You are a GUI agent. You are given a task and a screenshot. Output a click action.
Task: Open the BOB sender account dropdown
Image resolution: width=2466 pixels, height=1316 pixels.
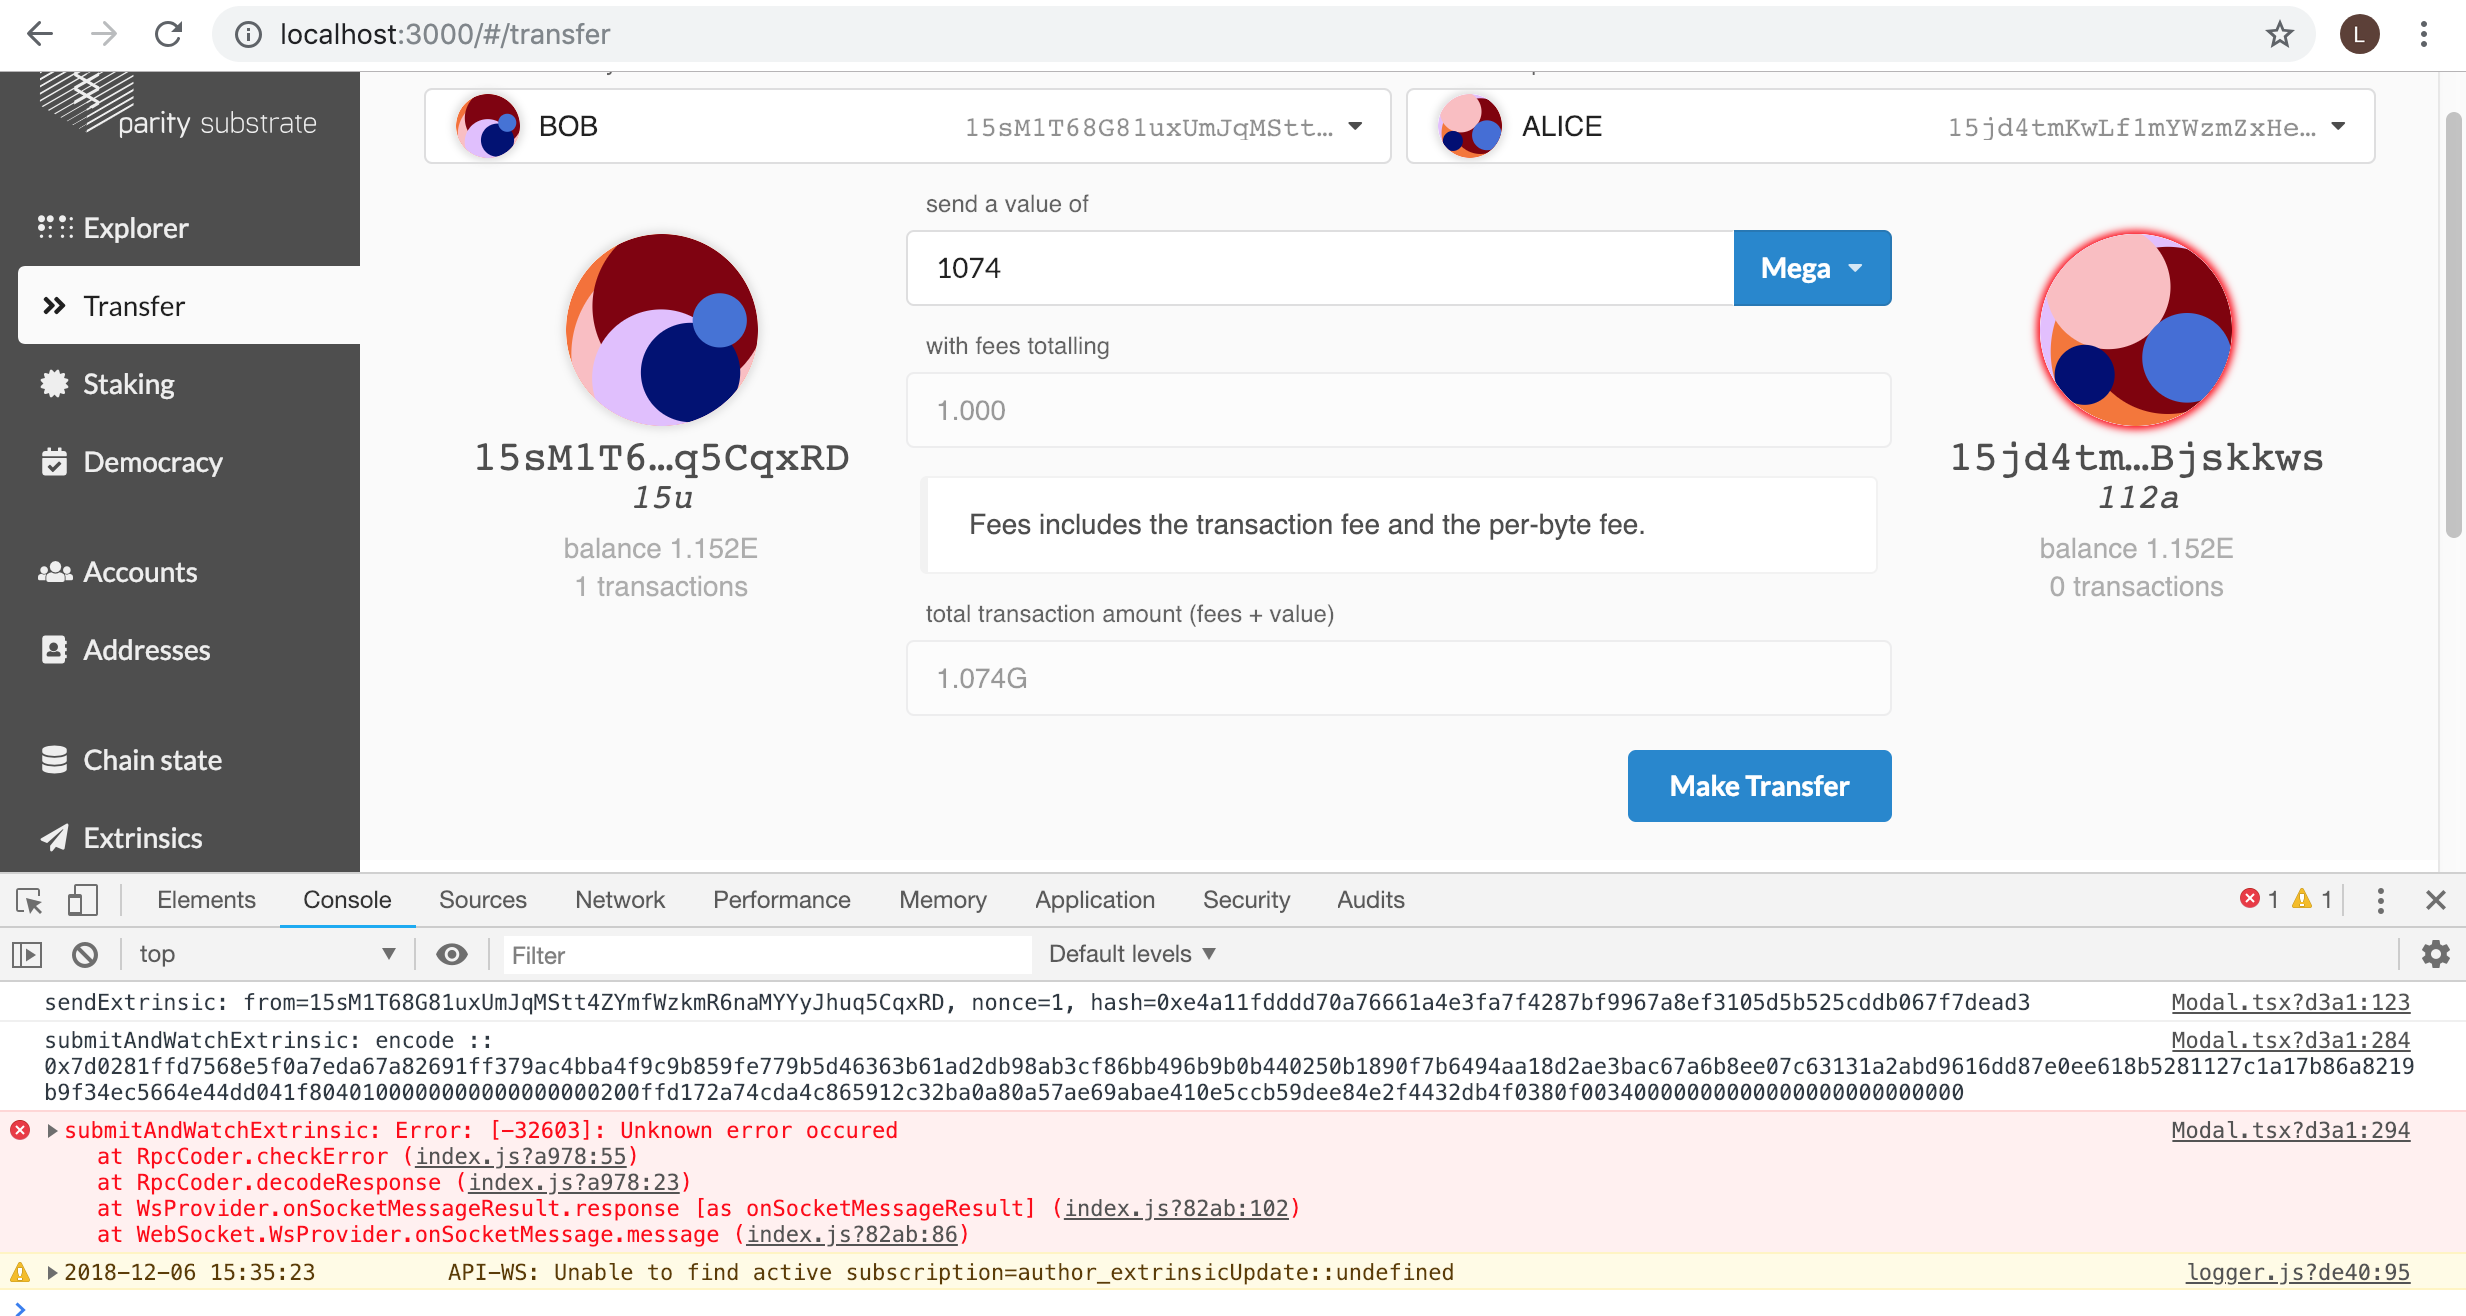907,126
